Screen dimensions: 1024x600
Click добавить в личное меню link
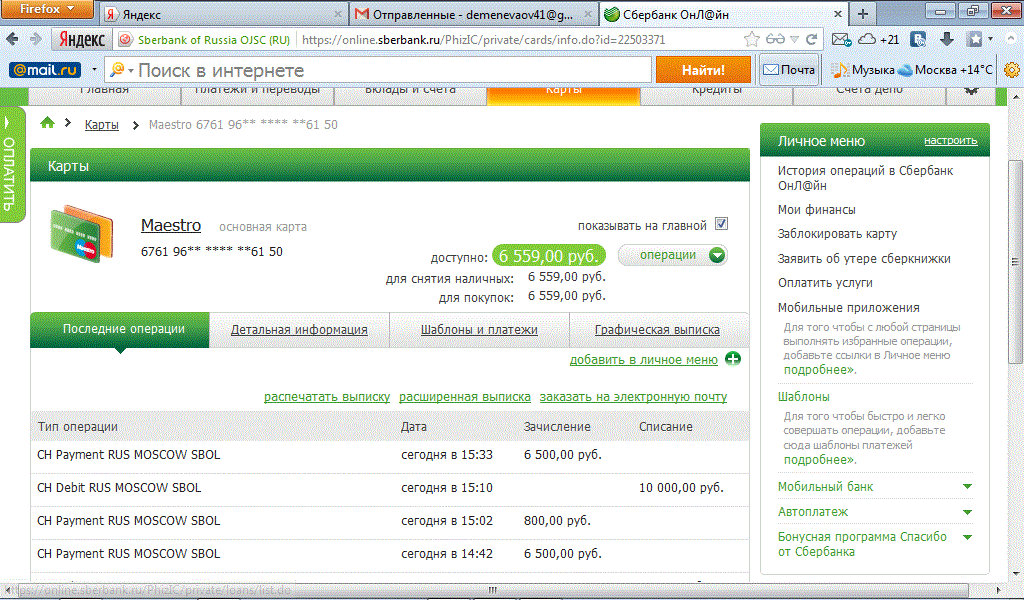point(643,360)
